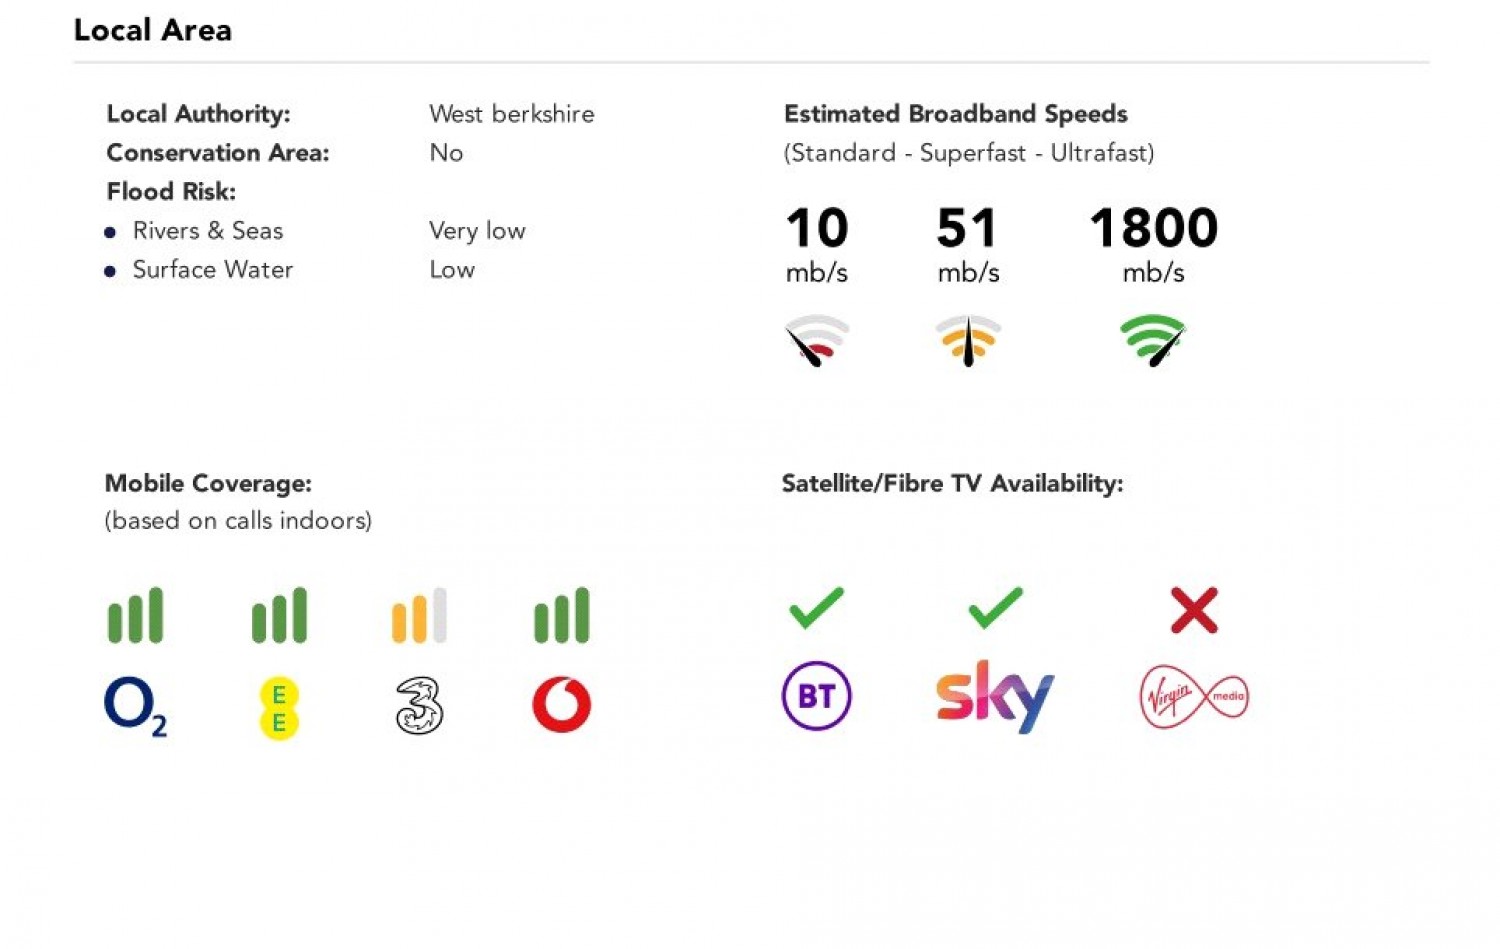Click the green checkmark above BT

tap(816, 608)
